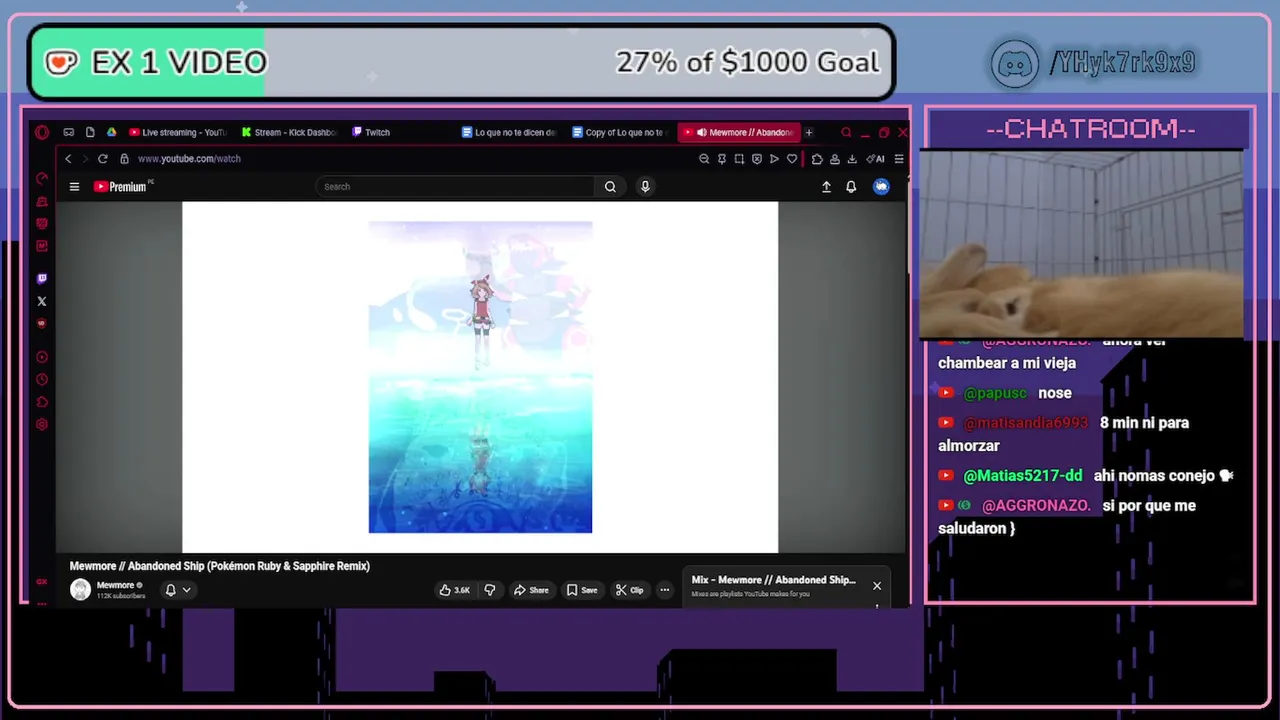Select the Mewmore // Abandoned tab
Image resolution: width=1280 pixels, height=720 pixels.
coord(739,132)
